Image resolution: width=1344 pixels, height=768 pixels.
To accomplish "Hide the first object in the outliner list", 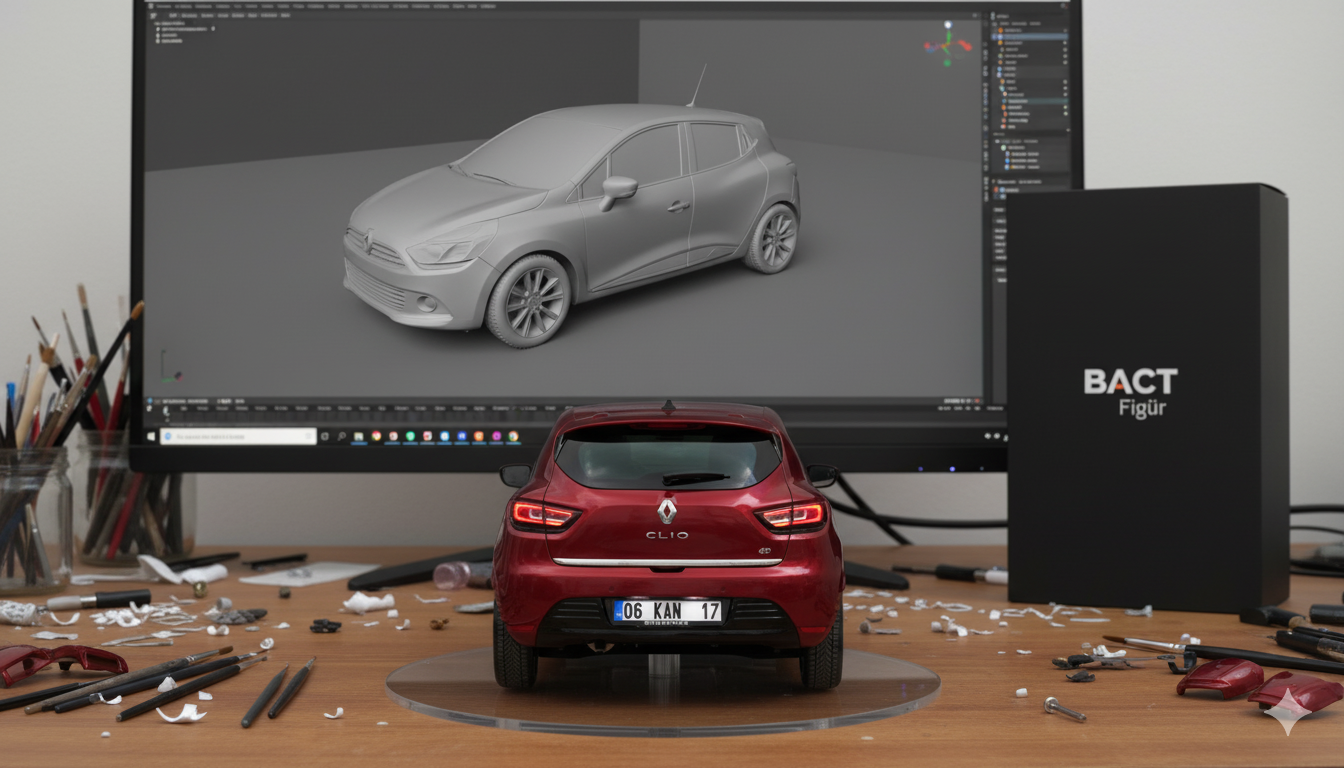I will [1064, 28].
